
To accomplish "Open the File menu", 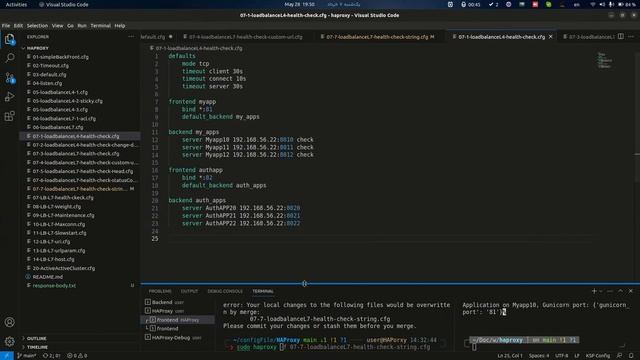I will [6, 25].
